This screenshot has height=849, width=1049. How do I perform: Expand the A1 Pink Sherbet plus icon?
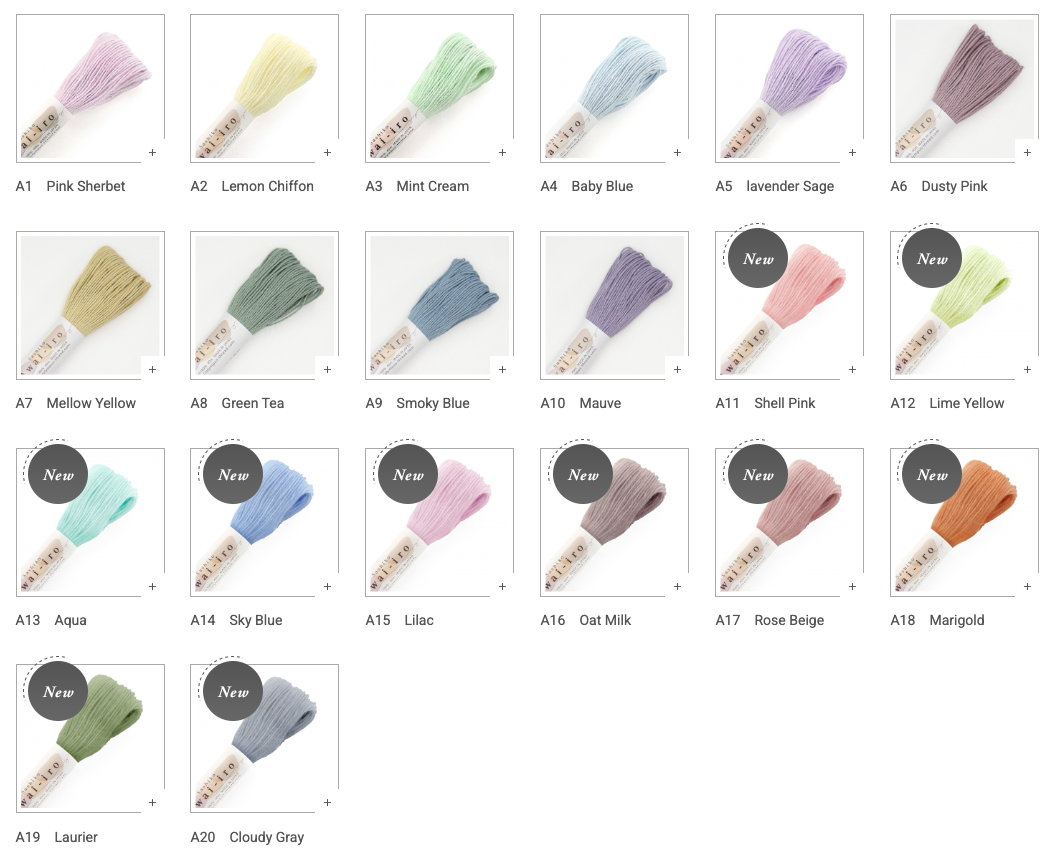(153, 153)
